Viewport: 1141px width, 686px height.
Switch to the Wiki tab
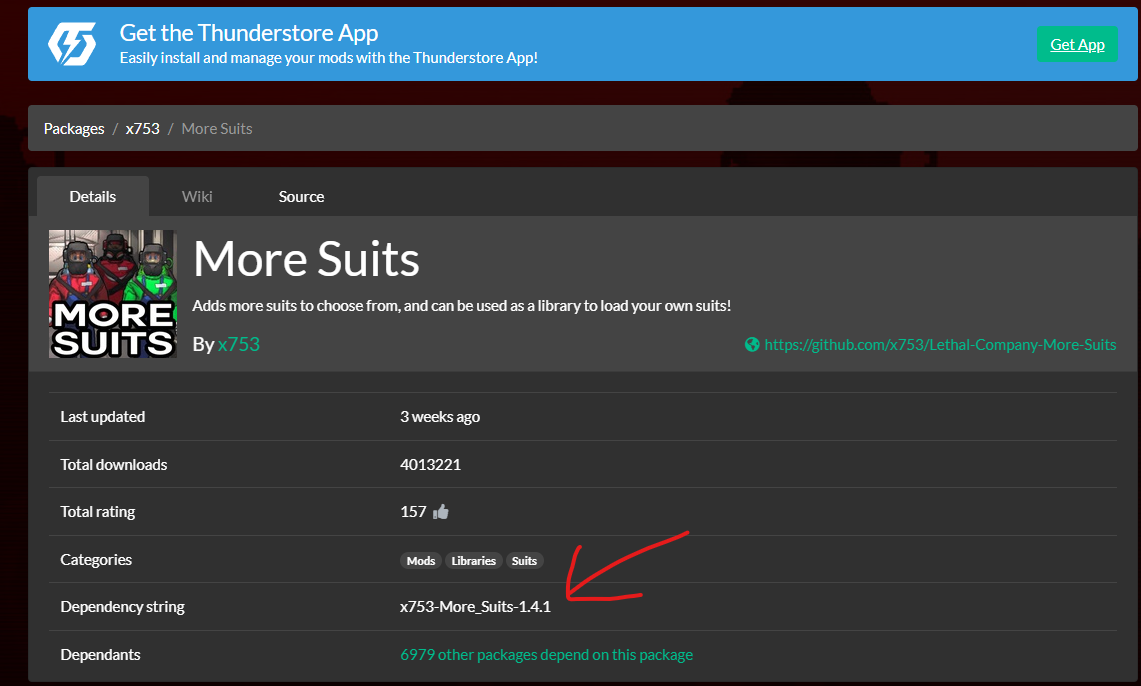pos(197,196)
